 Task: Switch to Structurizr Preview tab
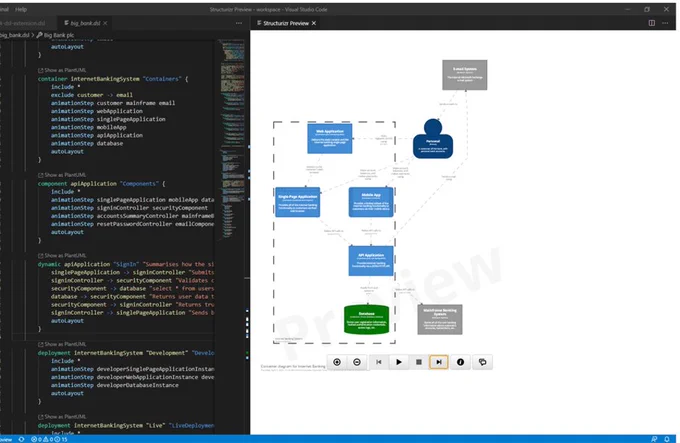point(286,23)
